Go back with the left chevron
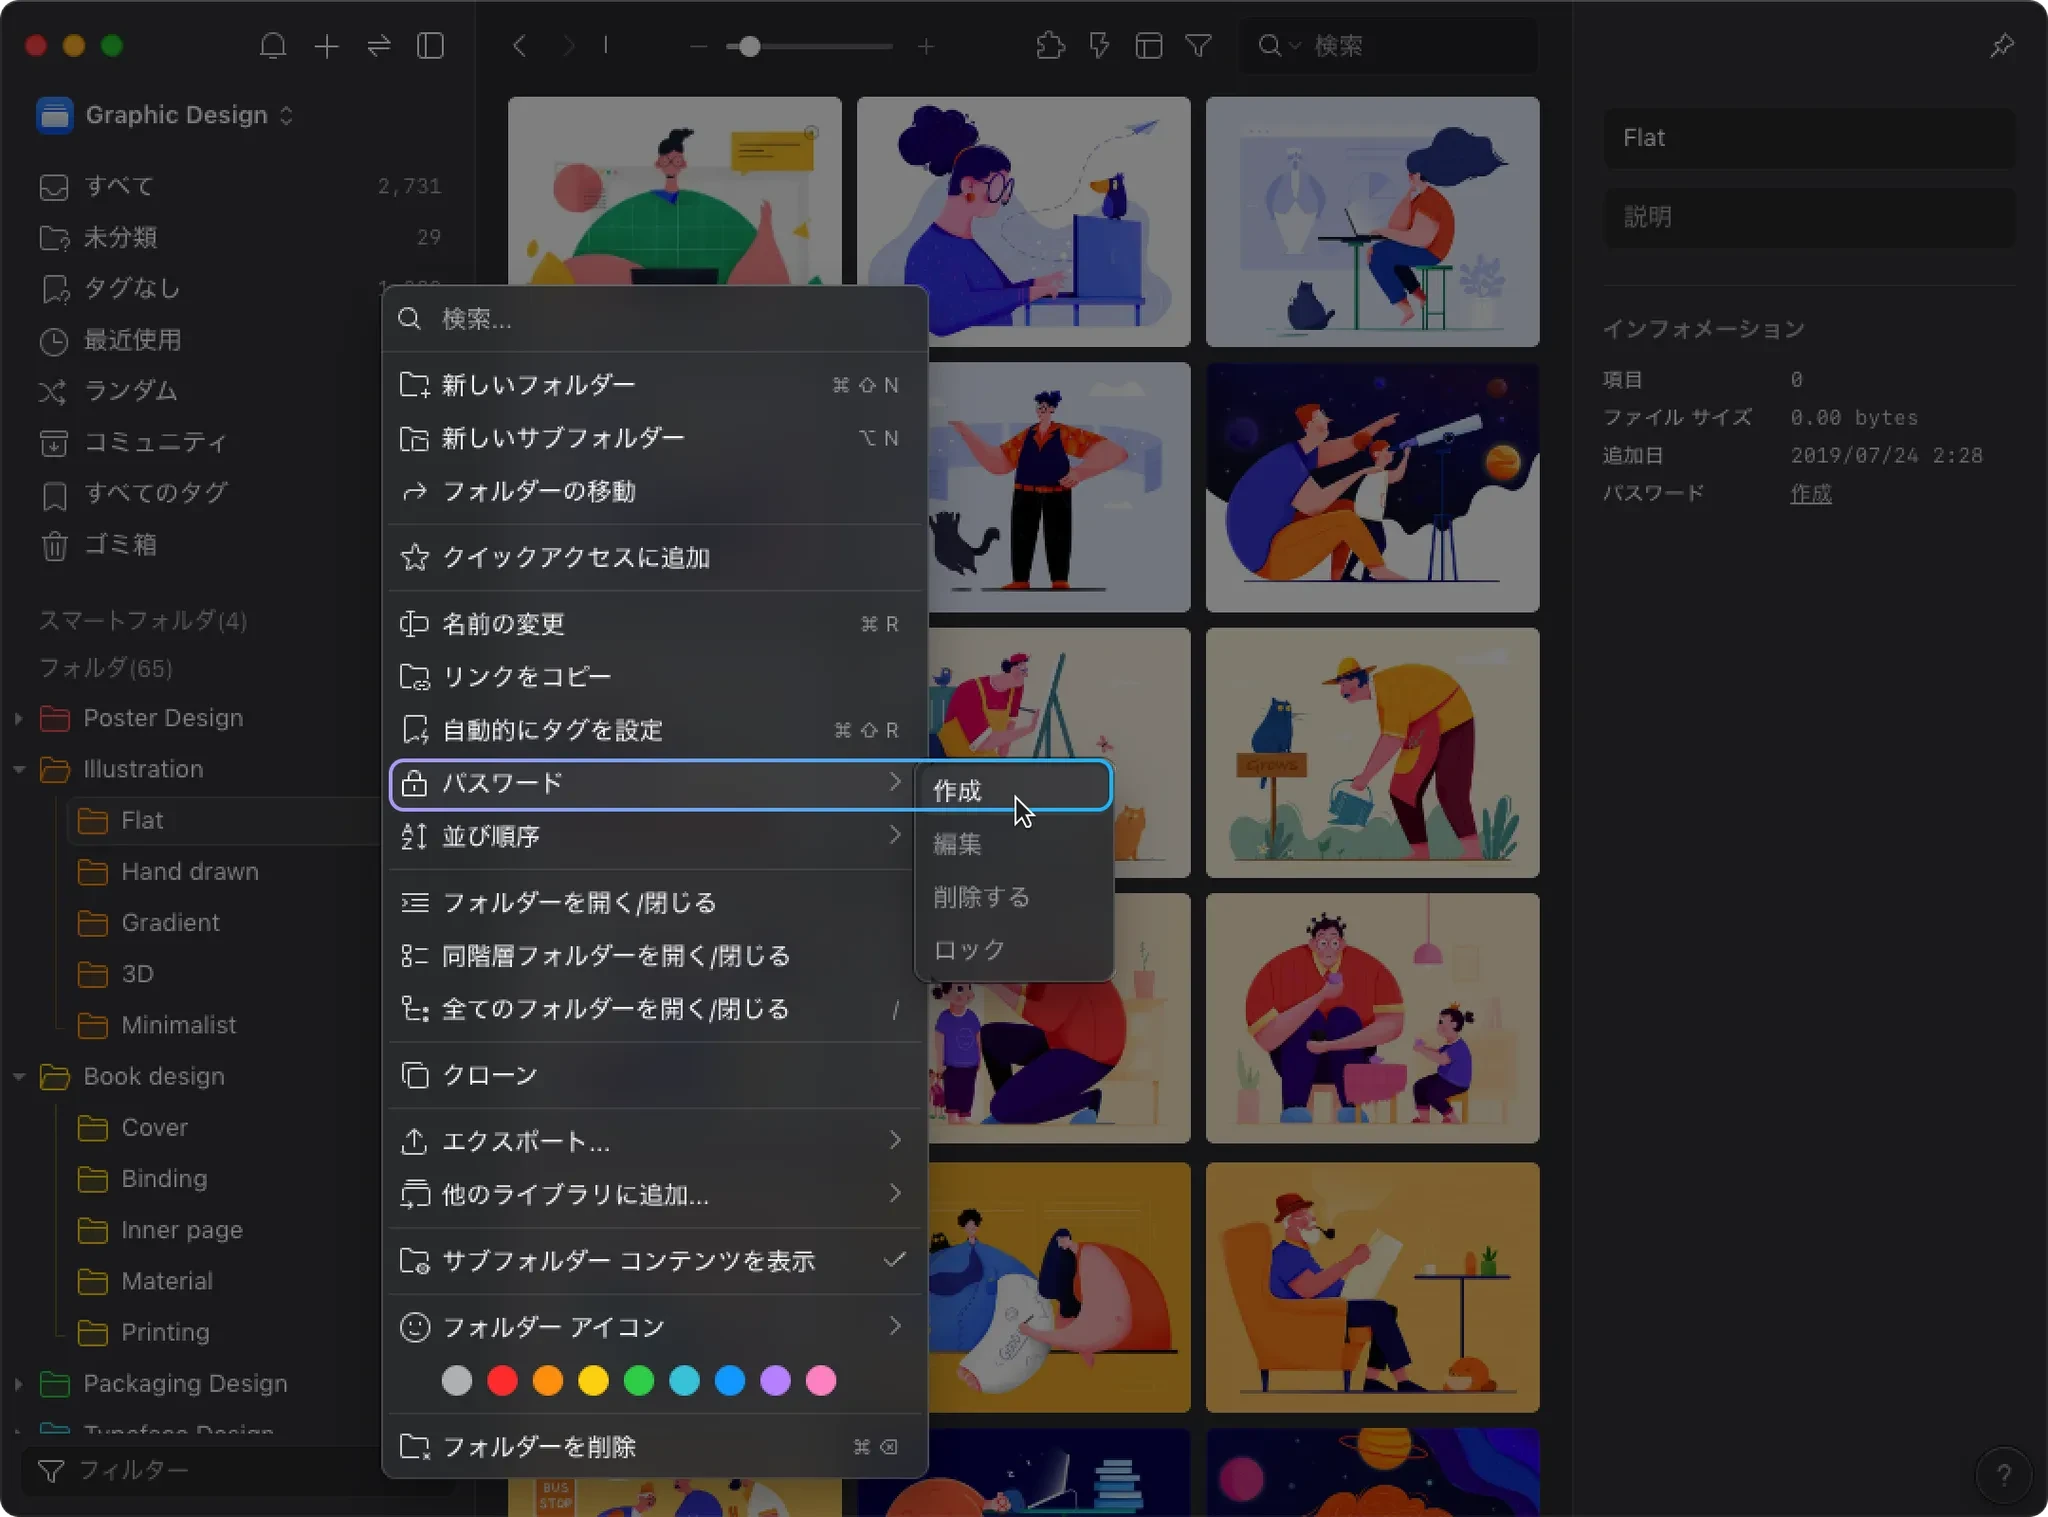The height and width of the screenshot is (1517, 2048). coord(519,46)
